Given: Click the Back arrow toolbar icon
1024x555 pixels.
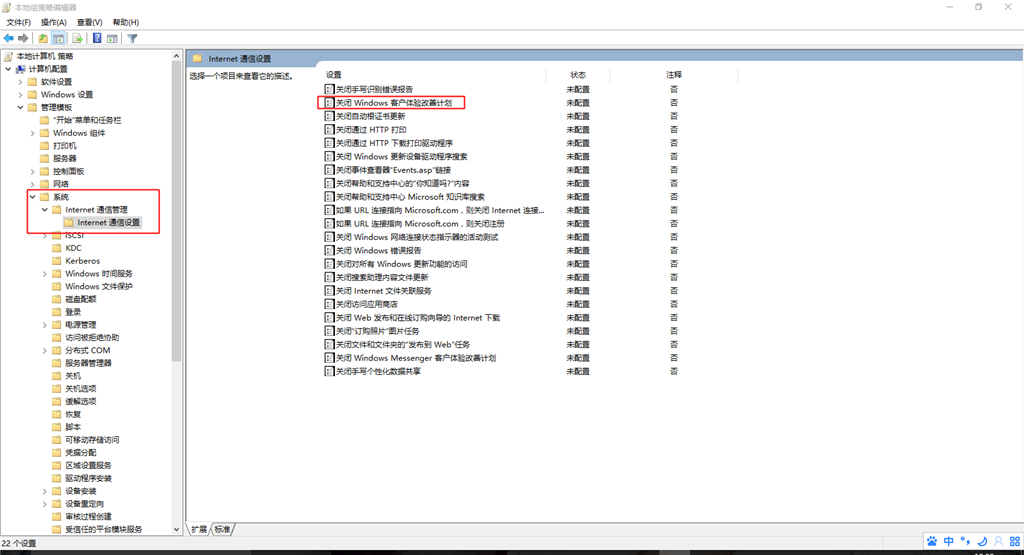Looking at the screenshot, I should pos(8,39).
